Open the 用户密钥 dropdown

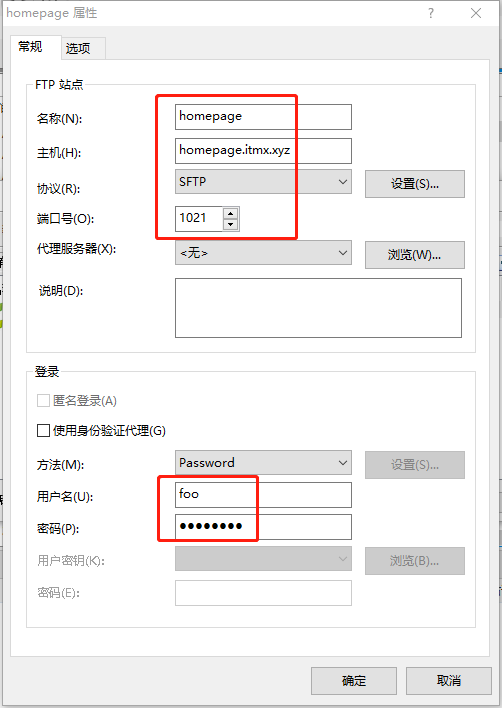[x=263, y=559]
